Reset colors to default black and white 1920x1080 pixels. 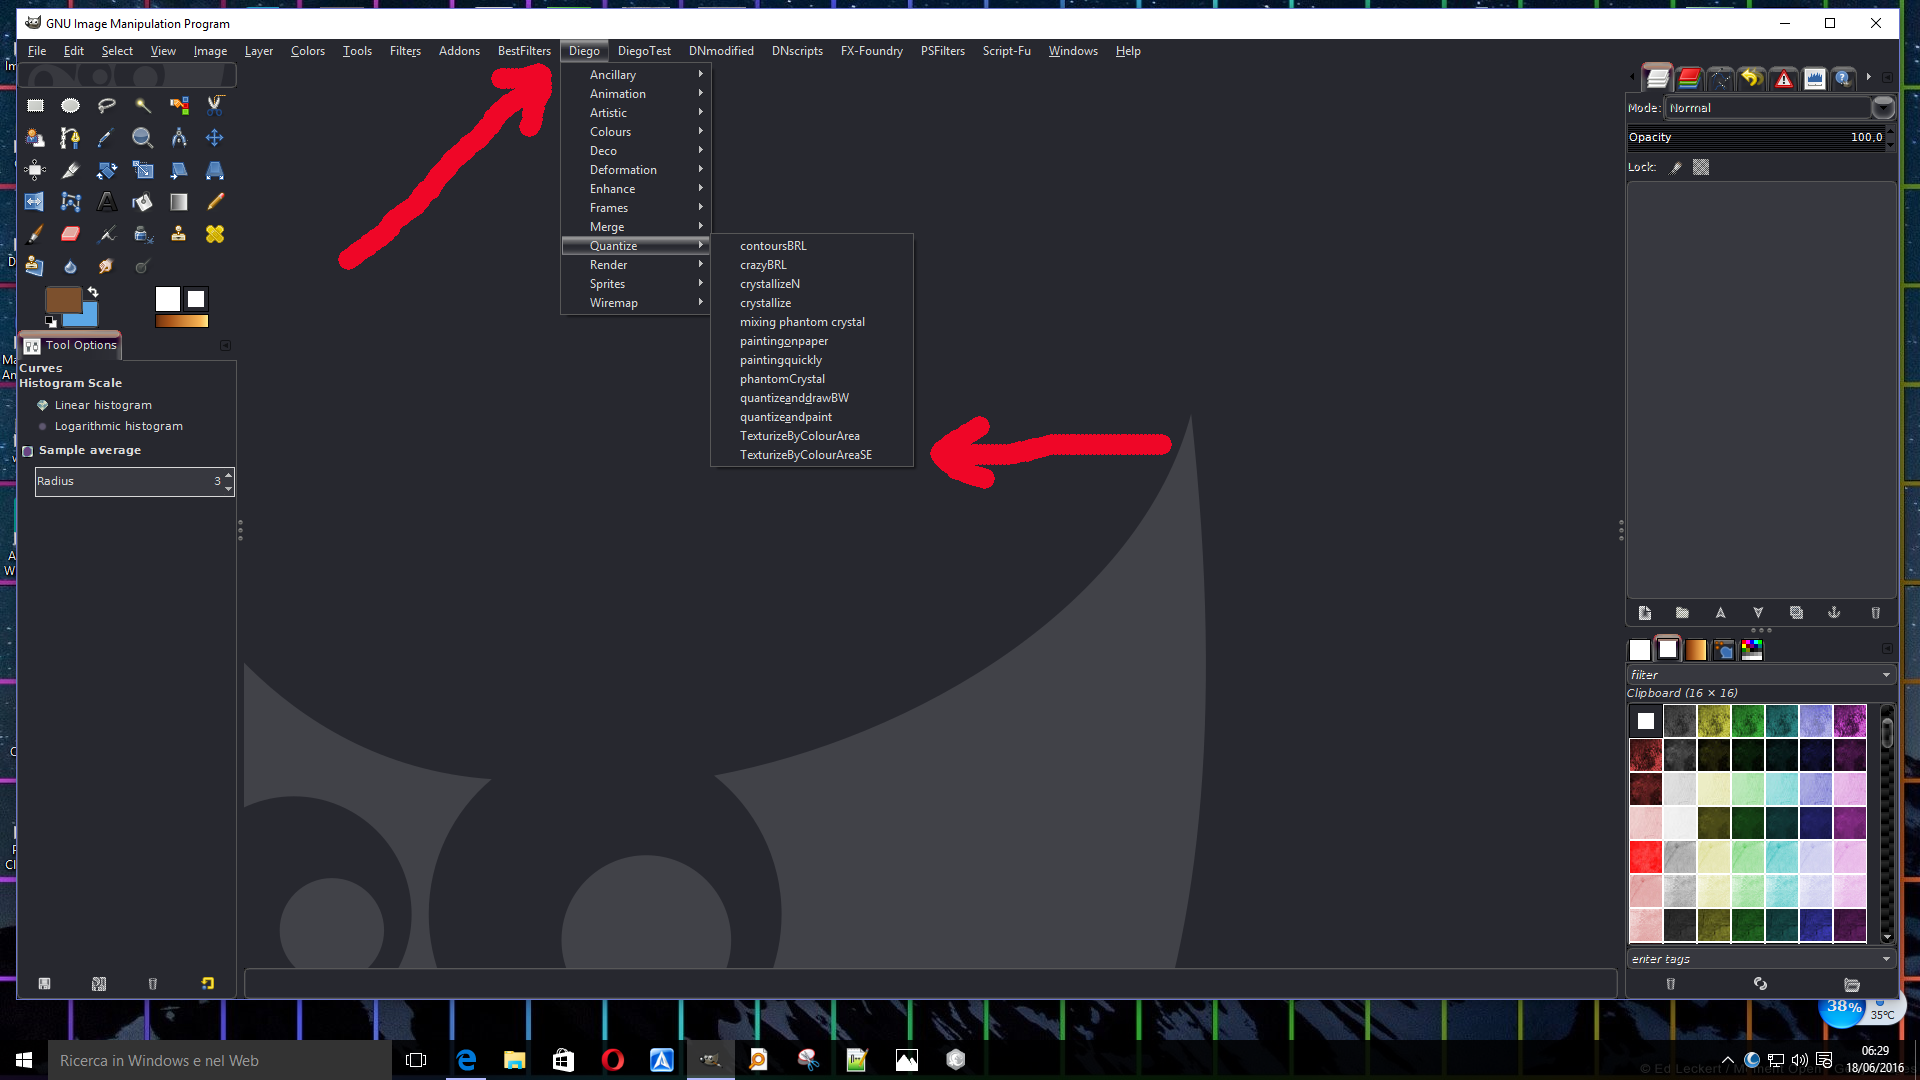click(51, 322)
